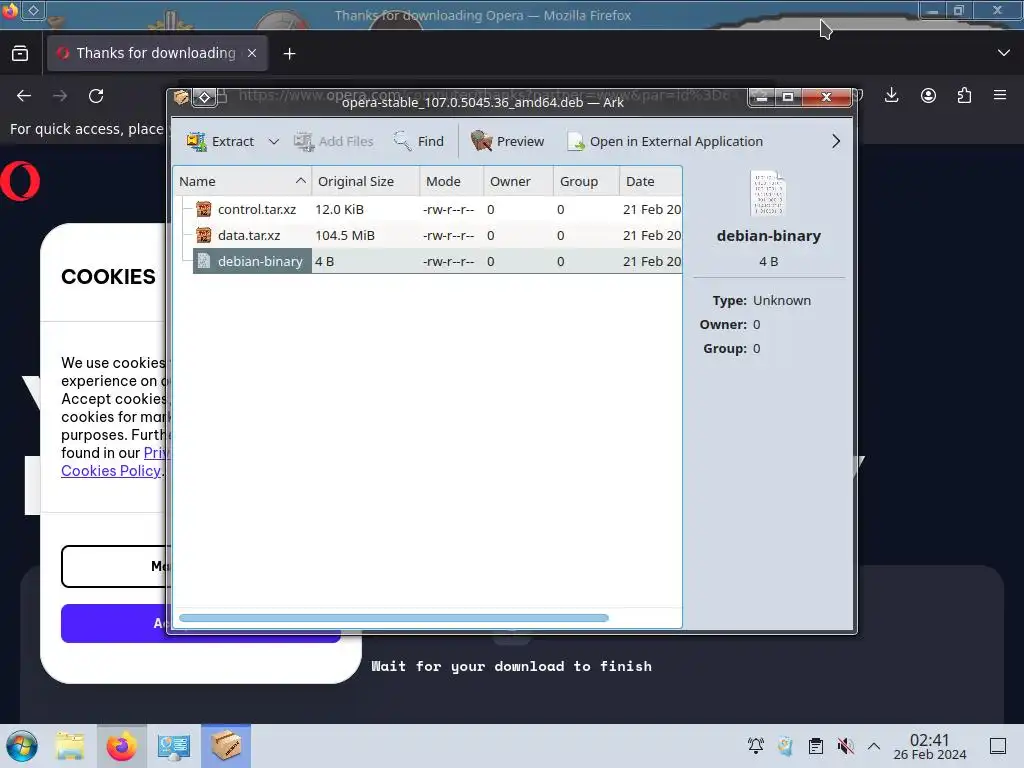
Task: Click the debian-binary preview thumbnail in info panel
Action: [768, 193]
